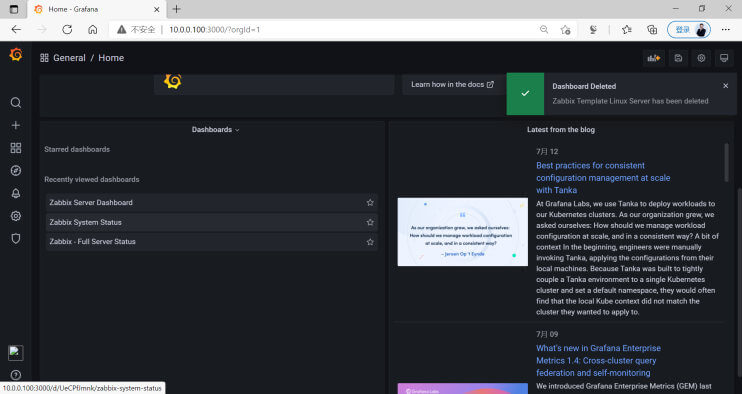
Task: Click the Learn how in the docs link
Action: coord(452,84)
